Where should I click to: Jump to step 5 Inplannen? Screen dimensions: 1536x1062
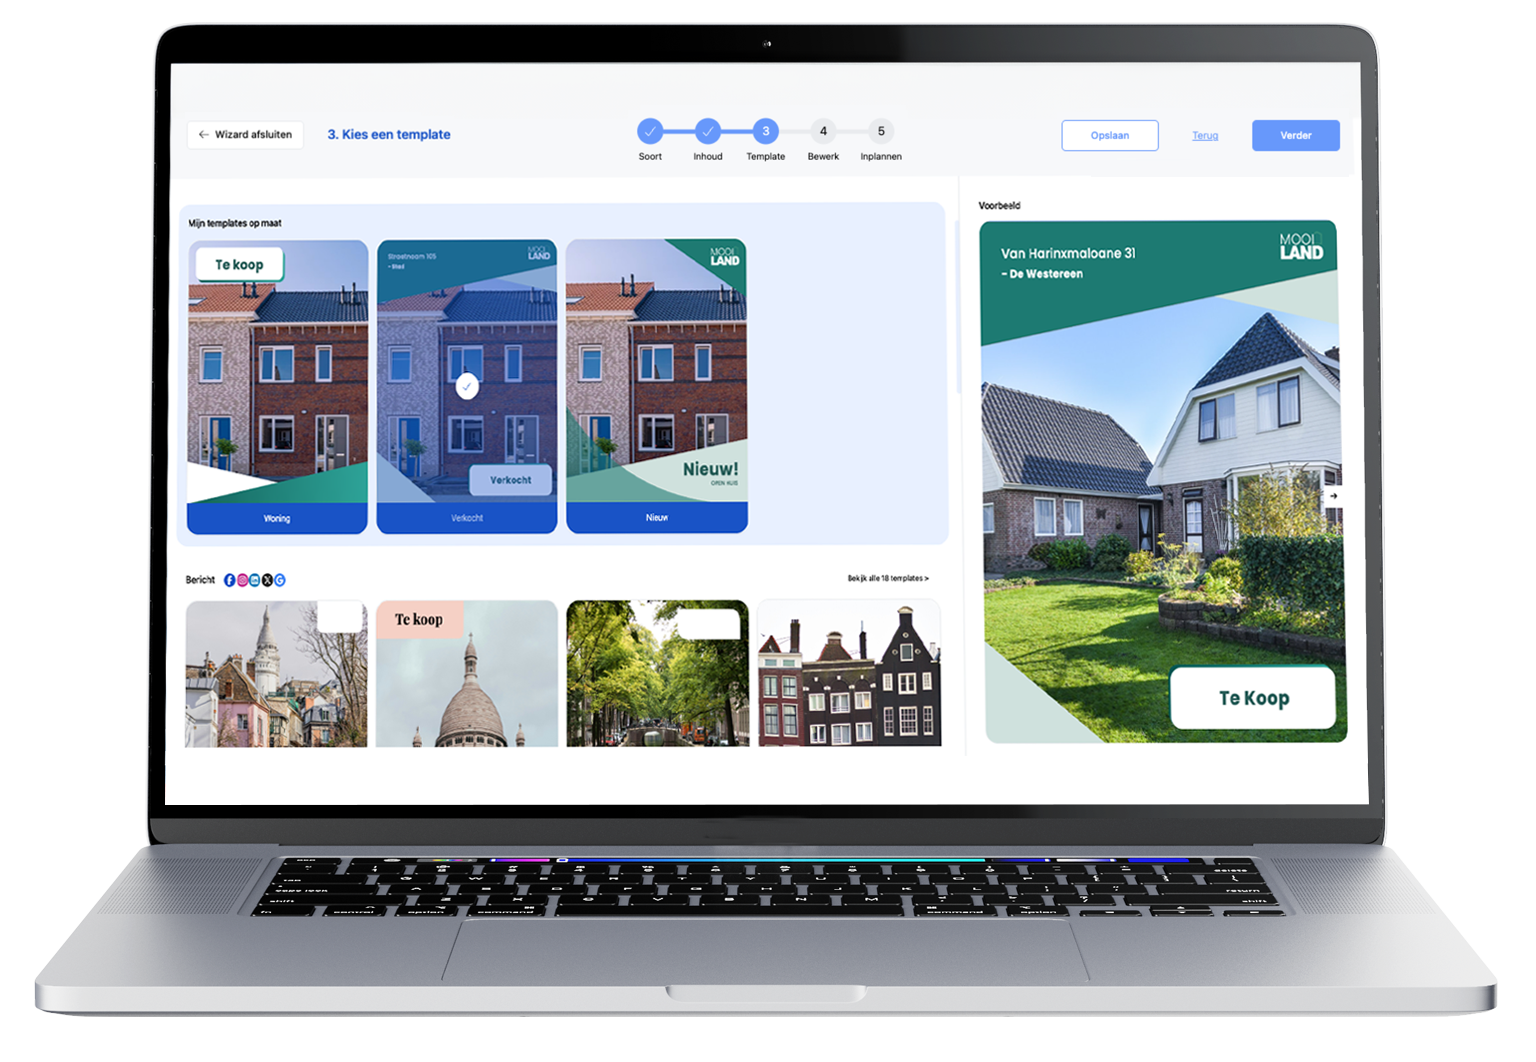point(881,131)
